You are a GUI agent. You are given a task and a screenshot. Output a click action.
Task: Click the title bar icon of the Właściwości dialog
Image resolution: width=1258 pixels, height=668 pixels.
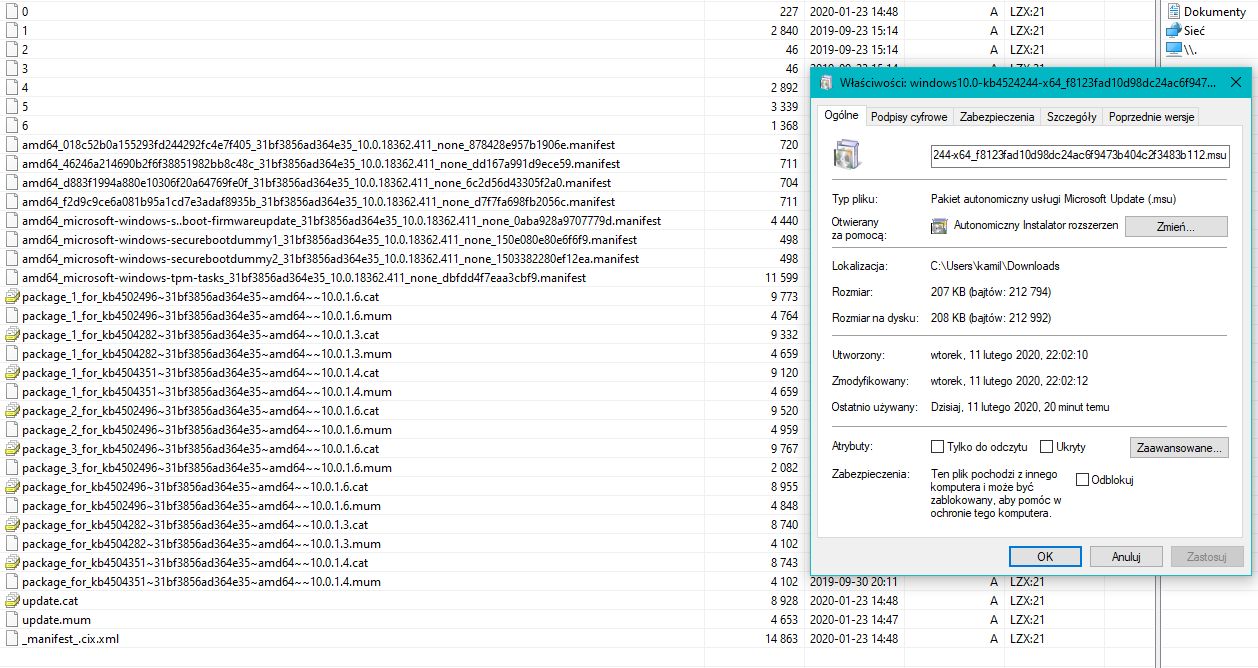pyautogui.click(x=825, y=82)
